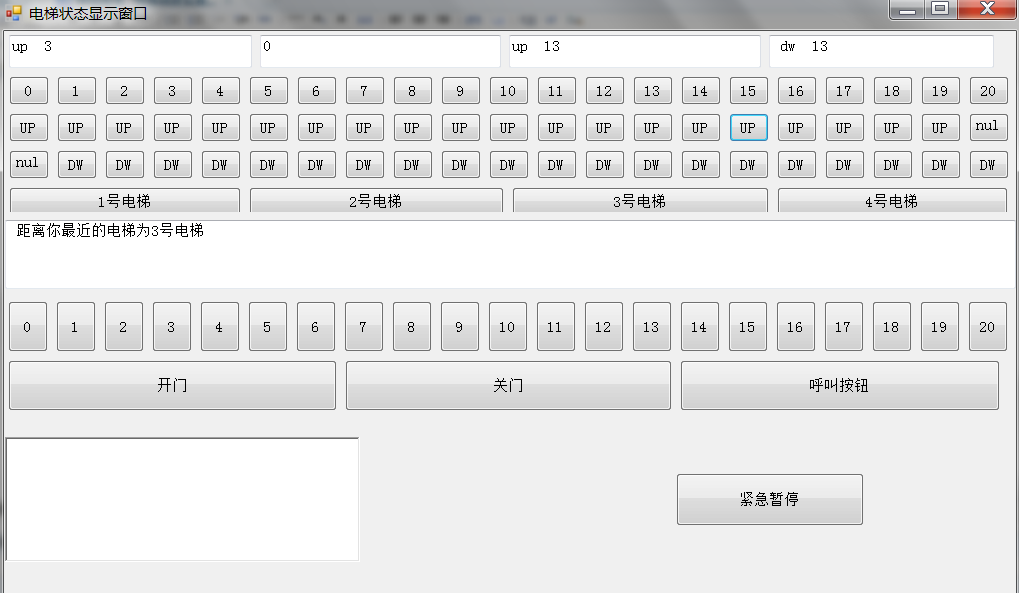Screen dimensions: 1019x593
Task: Click the status field showing 'up 13'
Action: (635, 51)
